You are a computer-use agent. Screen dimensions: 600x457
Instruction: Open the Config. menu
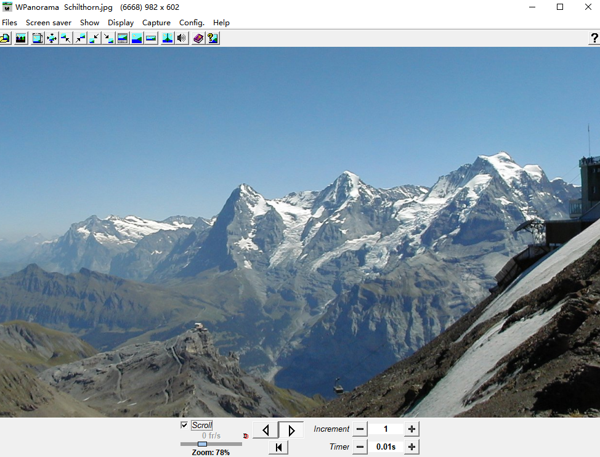tap(191, 22)
